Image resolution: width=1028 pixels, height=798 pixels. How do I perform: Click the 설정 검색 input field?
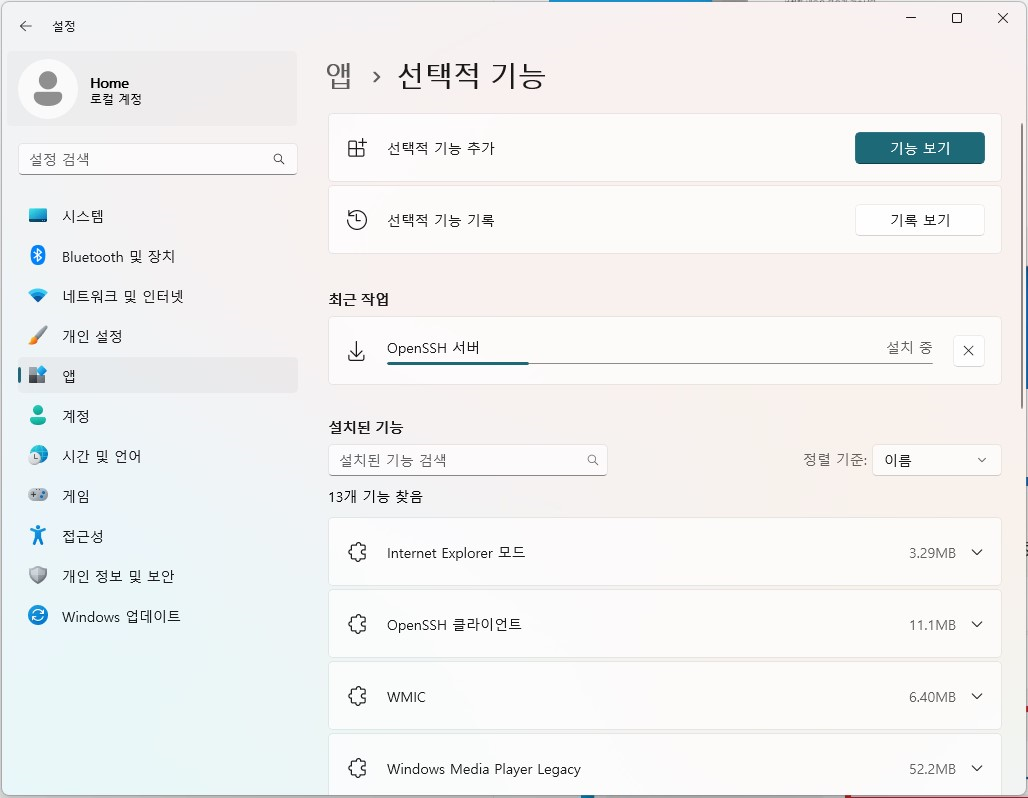(x=158, y=159)
